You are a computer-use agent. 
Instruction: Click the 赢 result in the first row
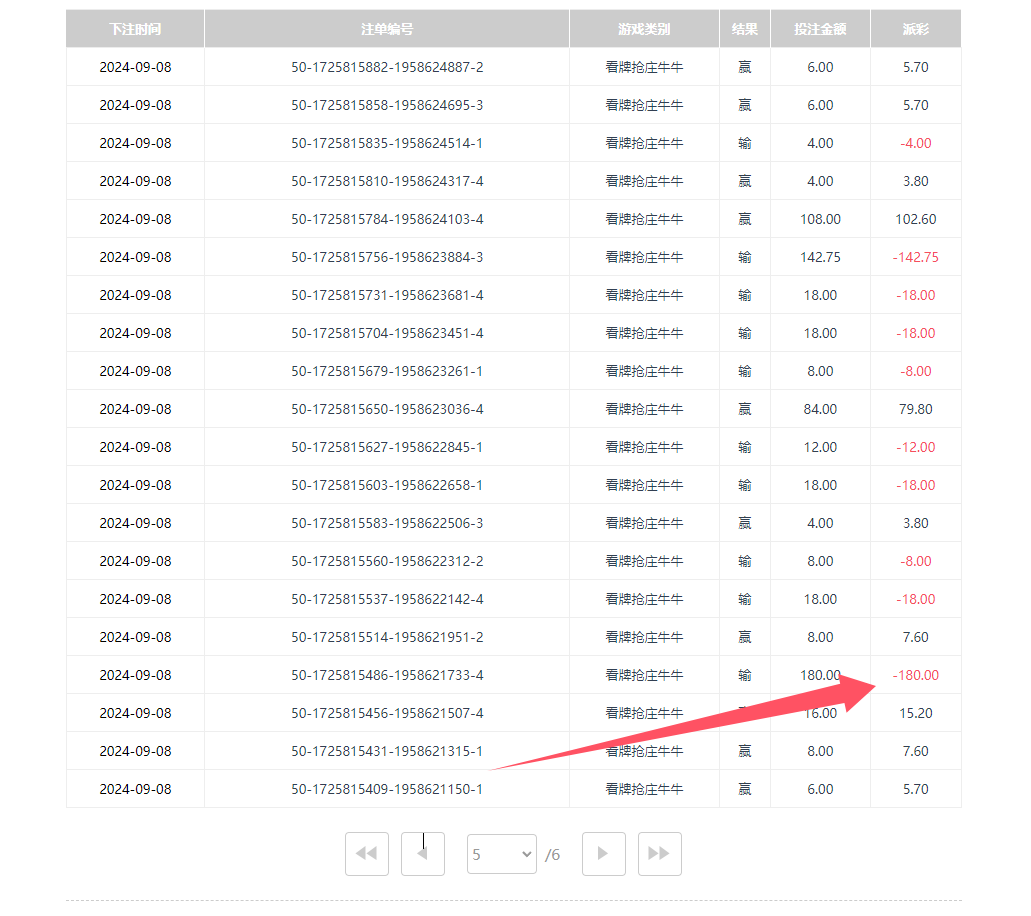coord(744,67)
